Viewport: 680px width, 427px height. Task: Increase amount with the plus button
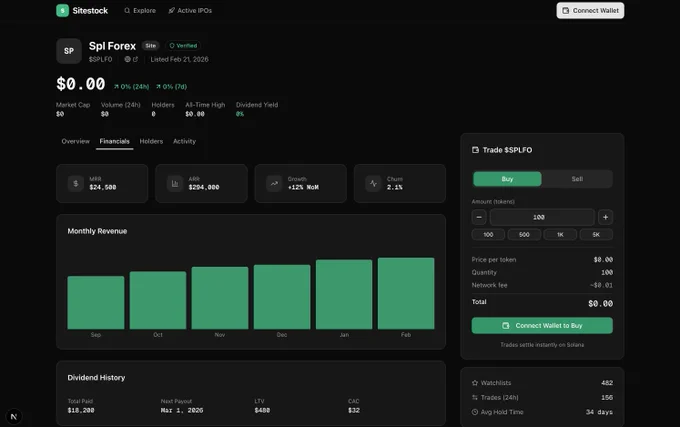coord(605,217)
